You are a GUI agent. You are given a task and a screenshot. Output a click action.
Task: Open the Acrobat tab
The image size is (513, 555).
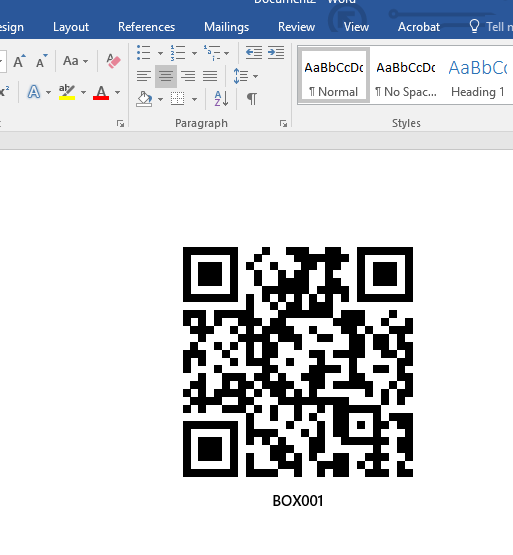(x=419, y=27)
